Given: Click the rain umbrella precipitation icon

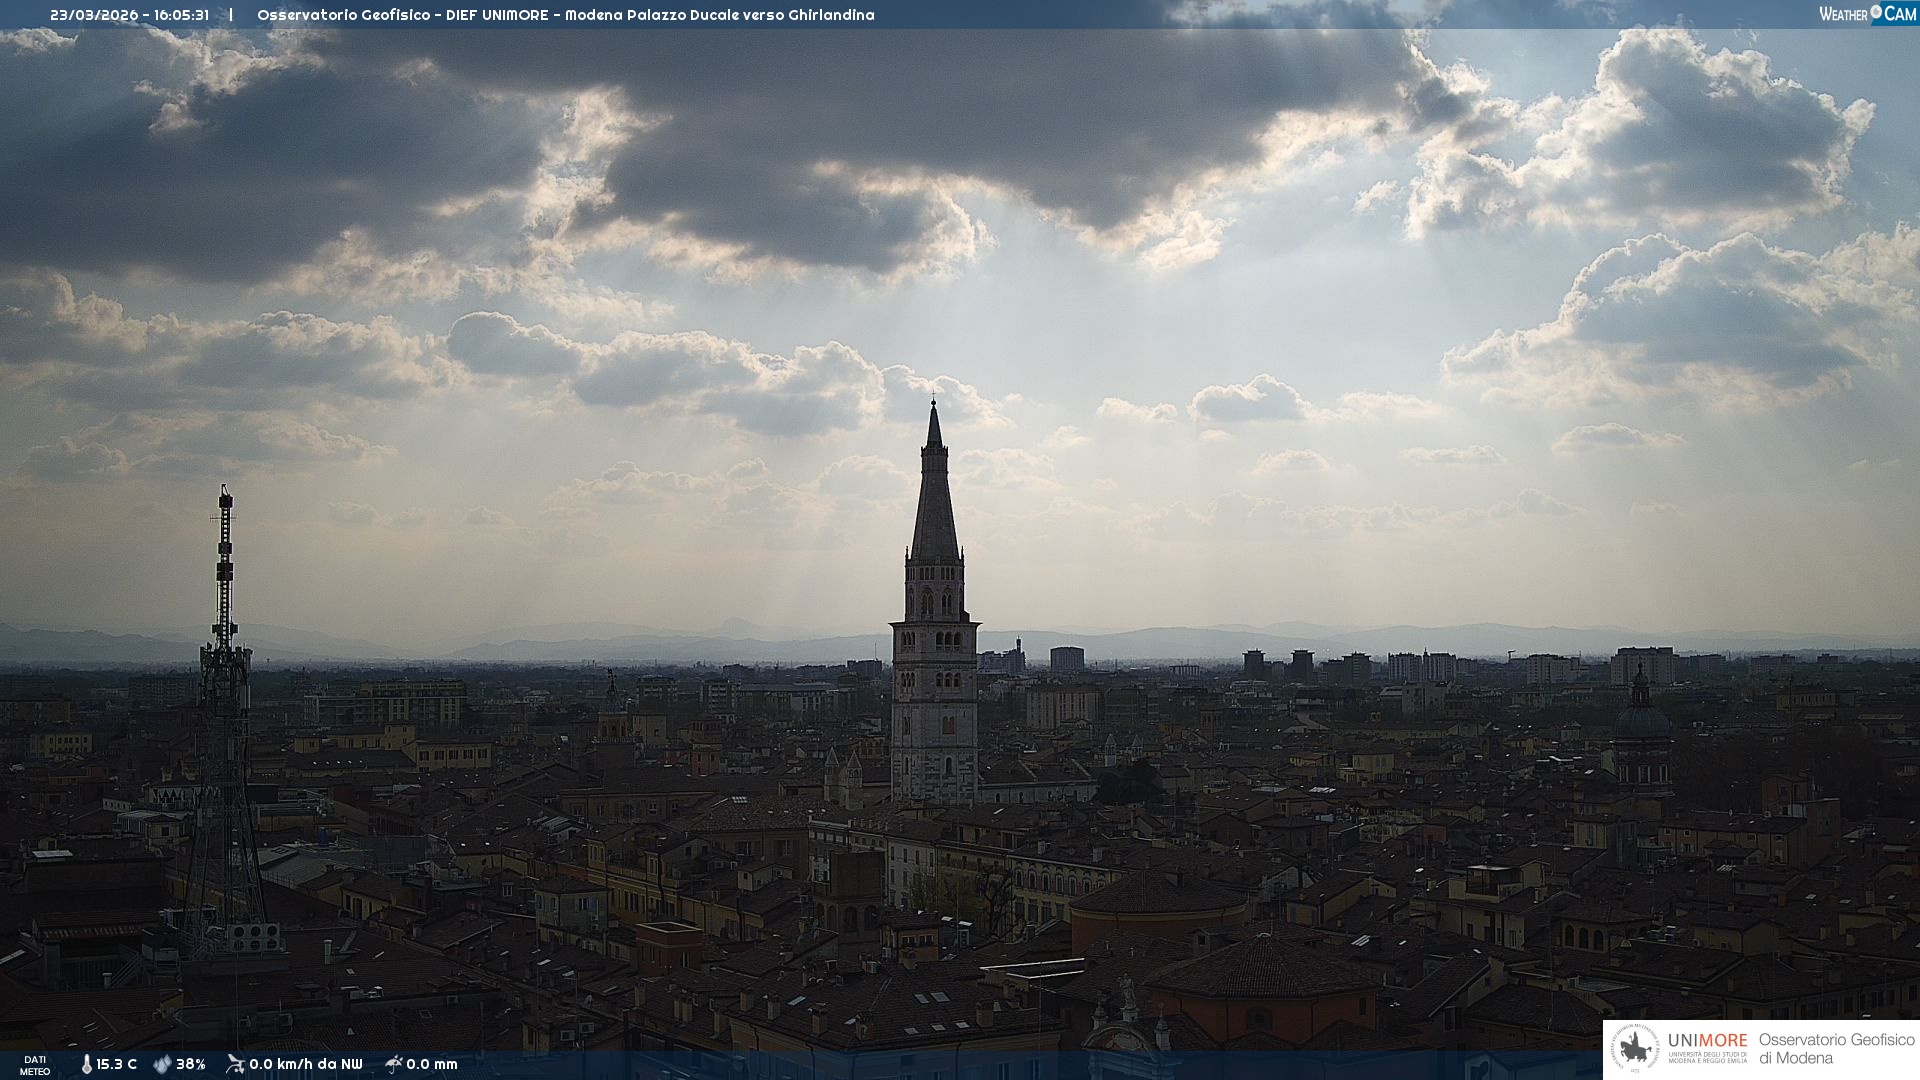Looking at the screenshot, I should tap(393, 1064).
